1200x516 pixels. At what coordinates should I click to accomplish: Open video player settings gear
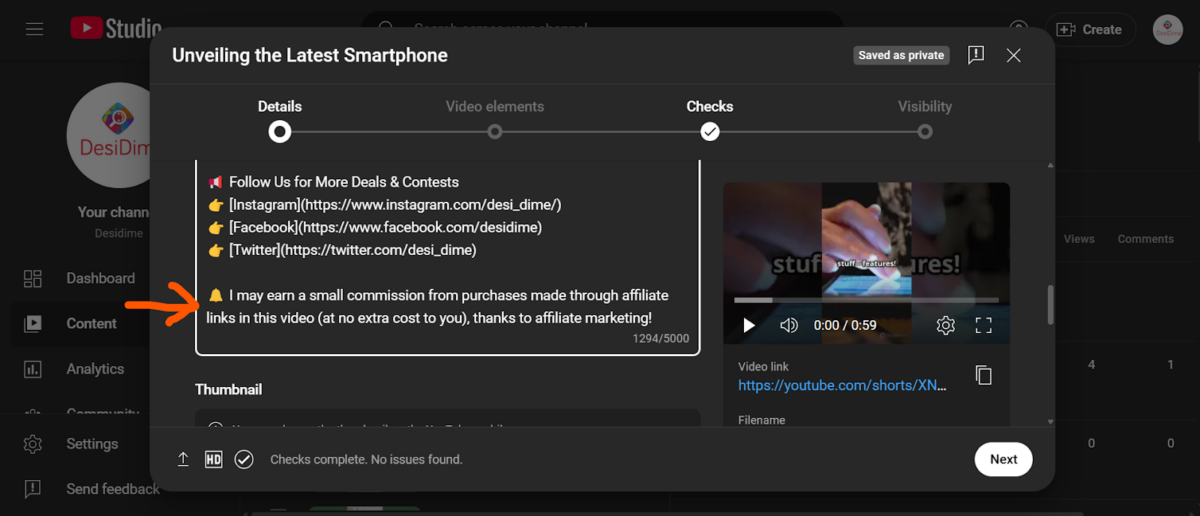click(945, 325)
